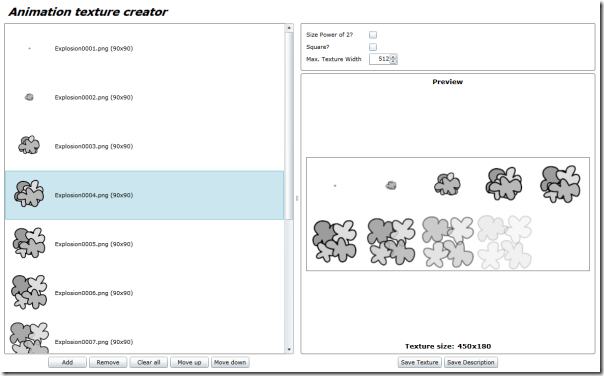This screenshot has width=604, height=376.
Task: Select the Explosion0003.png thumbnail
Action: (x=29, y=145)
